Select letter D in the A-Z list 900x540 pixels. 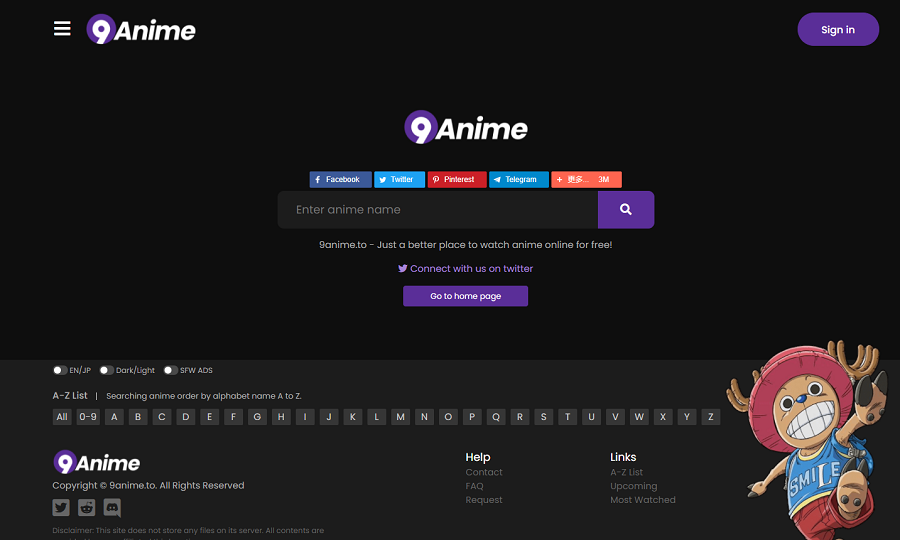pyautogui.click(x=185, y=417)
